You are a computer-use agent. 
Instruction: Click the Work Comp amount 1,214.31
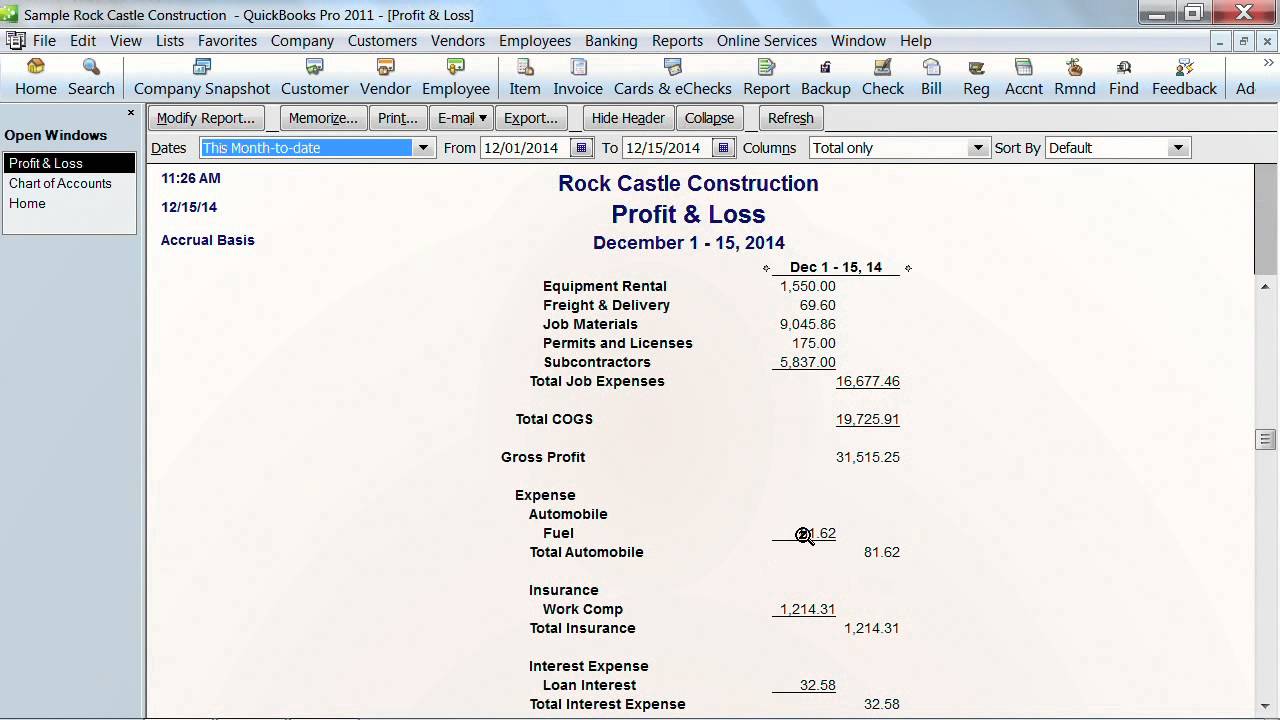pos(807,609)
